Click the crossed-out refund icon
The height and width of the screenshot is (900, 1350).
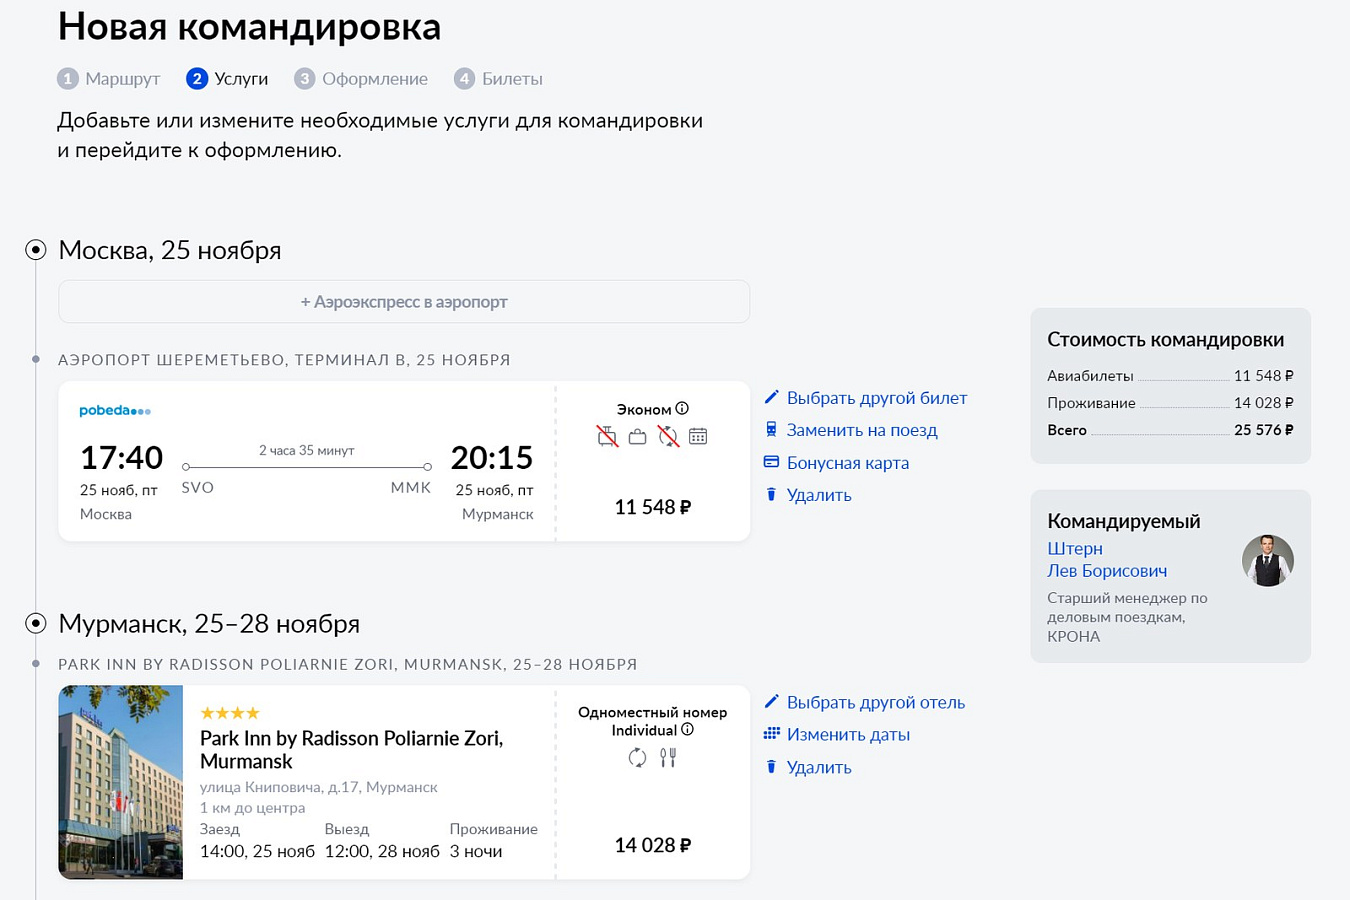(668, 436)
